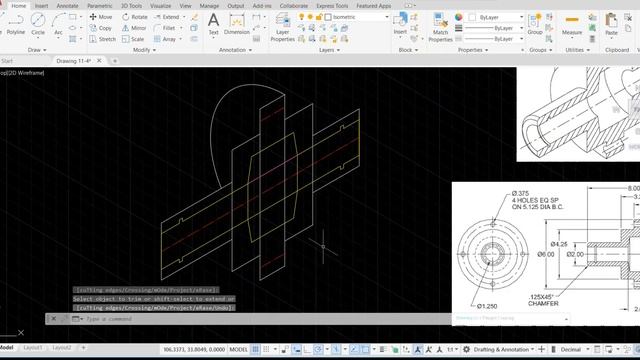The image size is (640, 360).
Task: Toggle lineweight display in status bar
Action: tap(382, 349)
